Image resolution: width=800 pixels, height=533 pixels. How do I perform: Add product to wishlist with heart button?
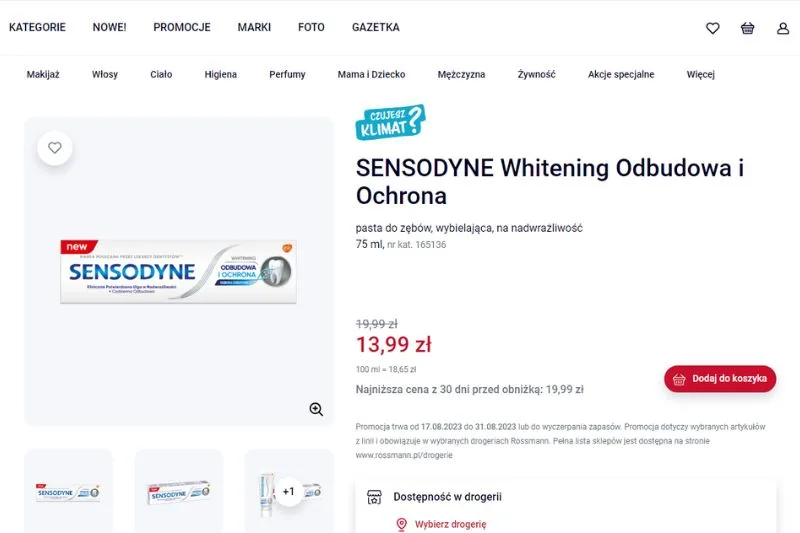coord(55,148)
